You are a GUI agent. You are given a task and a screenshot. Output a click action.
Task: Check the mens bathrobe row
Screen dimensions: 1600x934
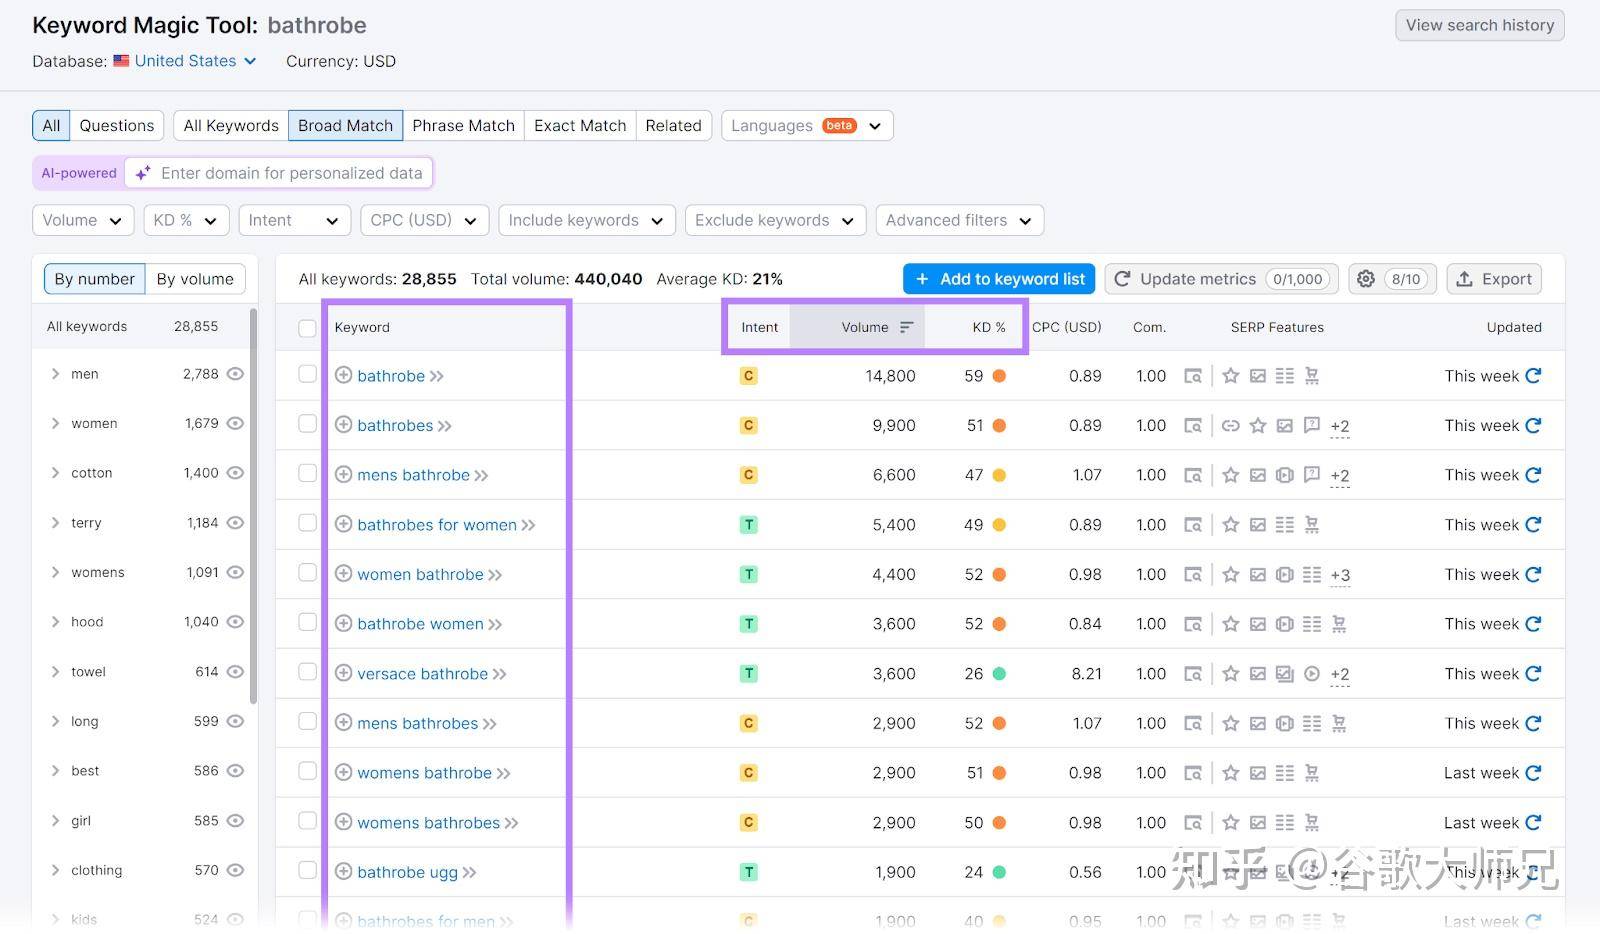(x=307, y=473)
